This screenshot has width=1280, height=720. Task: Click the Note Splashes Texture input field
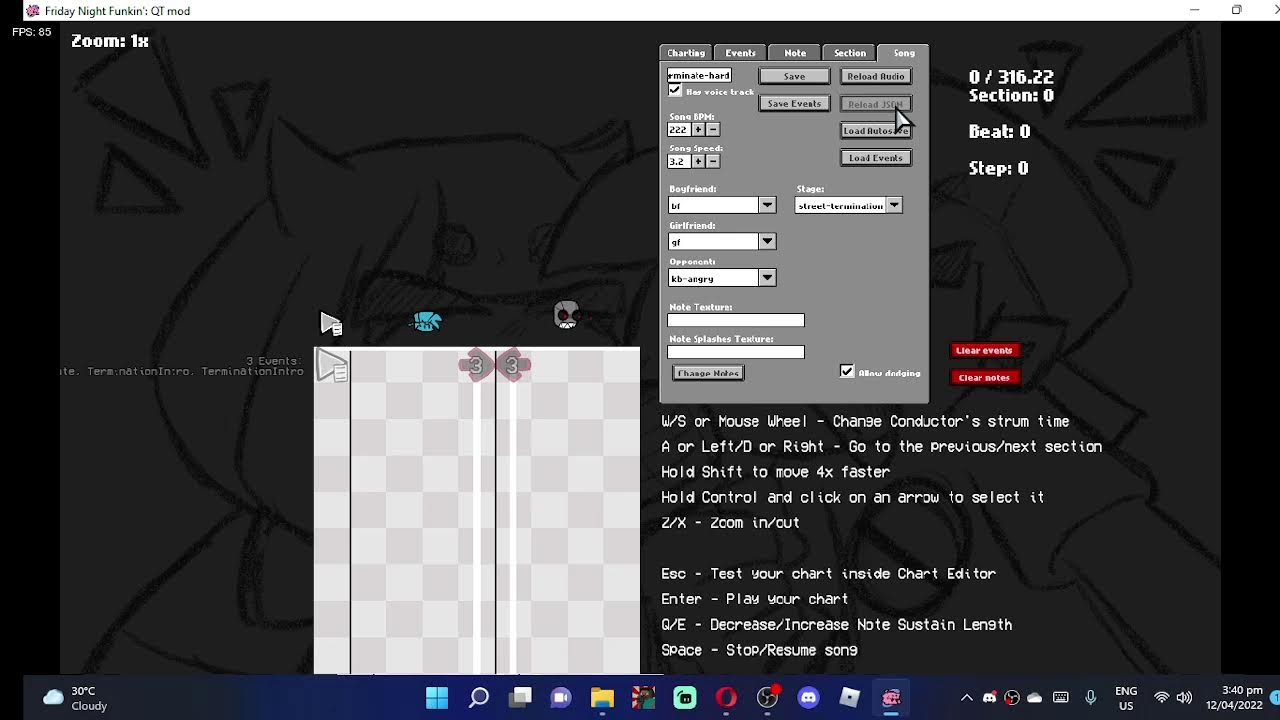click(x=735, y=351)
